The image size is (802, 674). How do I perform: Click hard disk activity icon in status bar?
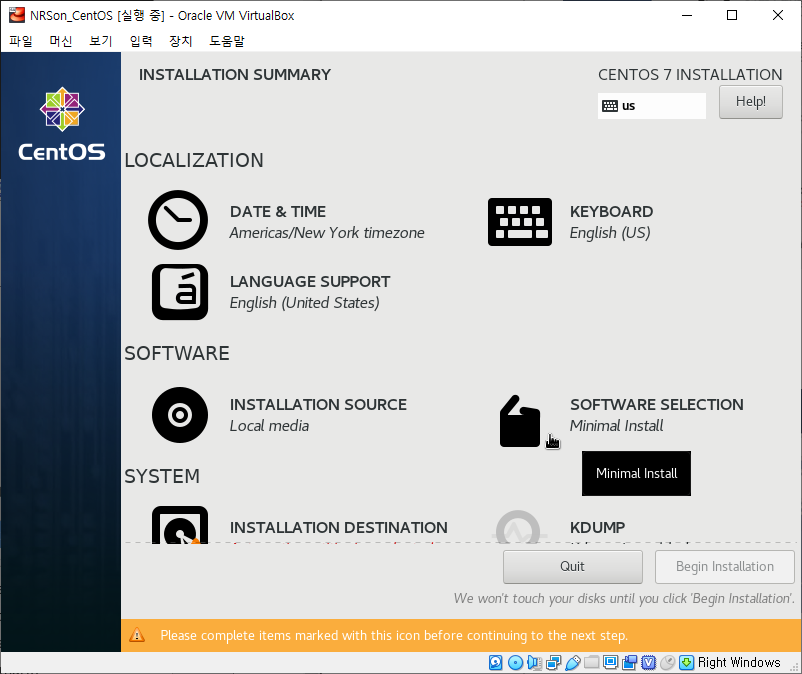pyautogui.click(x=496, y=662)
